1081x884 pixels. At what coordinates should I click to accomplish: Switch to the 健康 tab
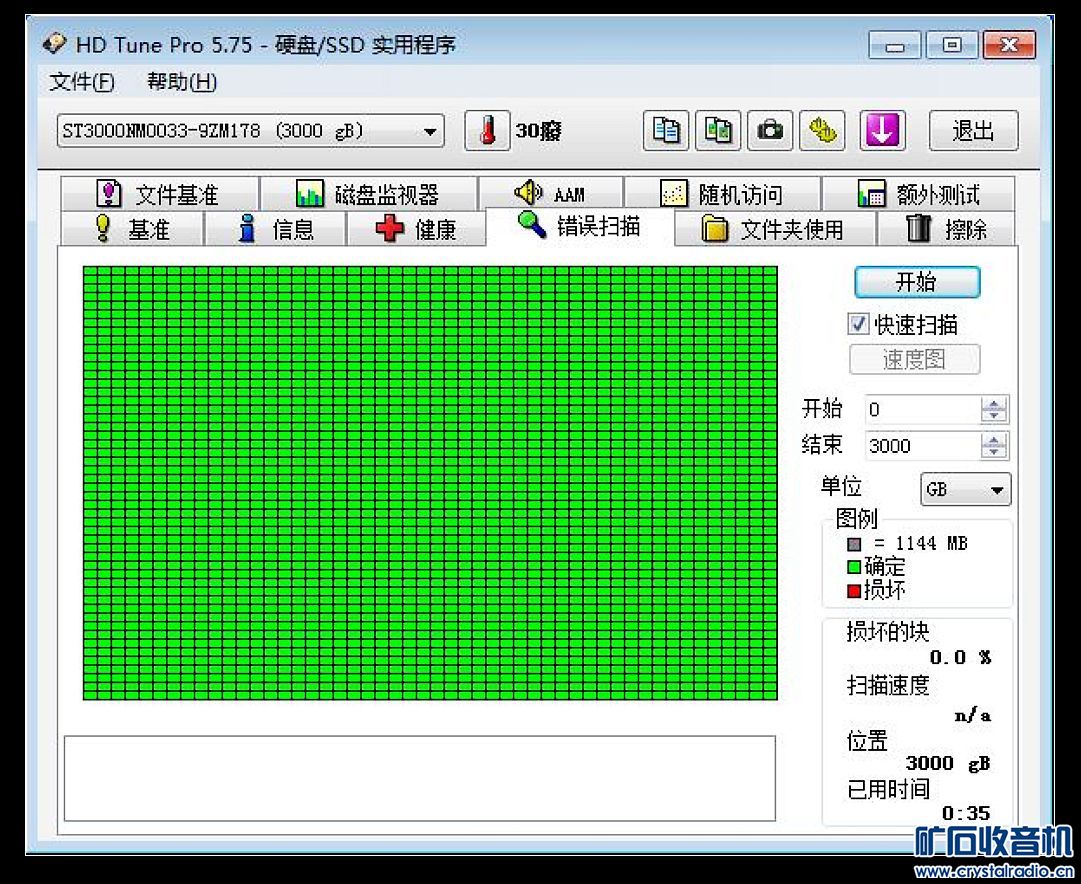pyautogui.click(x=416, y=228)
